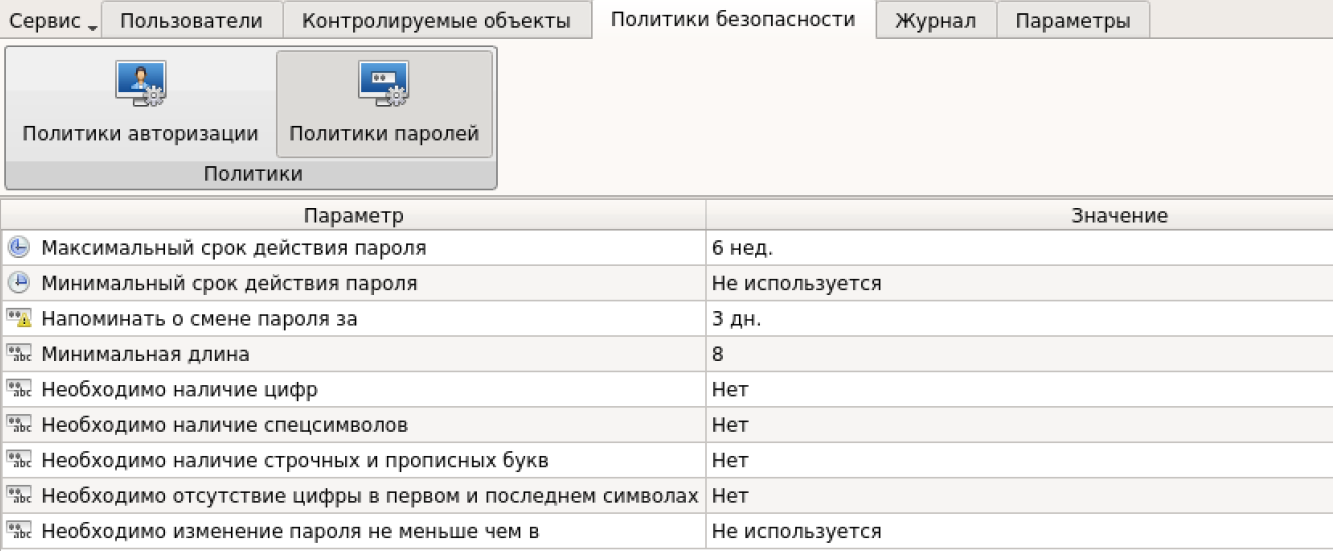Sort by the Параметр column header
The height and width of the screenshot is (551, 1336).
tap(354, 215)
